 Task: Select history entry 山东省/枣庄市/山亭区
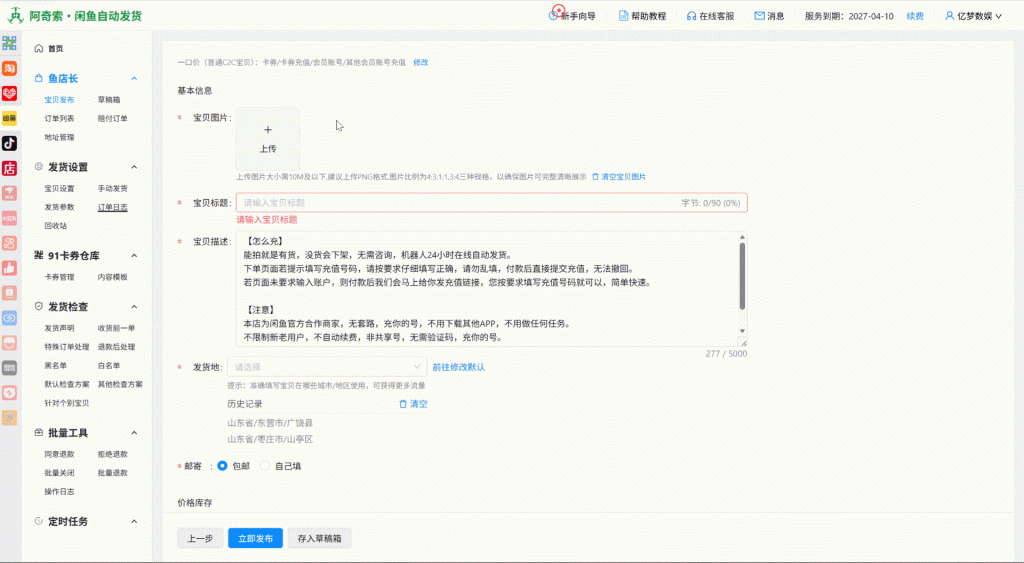coord(270,440)
